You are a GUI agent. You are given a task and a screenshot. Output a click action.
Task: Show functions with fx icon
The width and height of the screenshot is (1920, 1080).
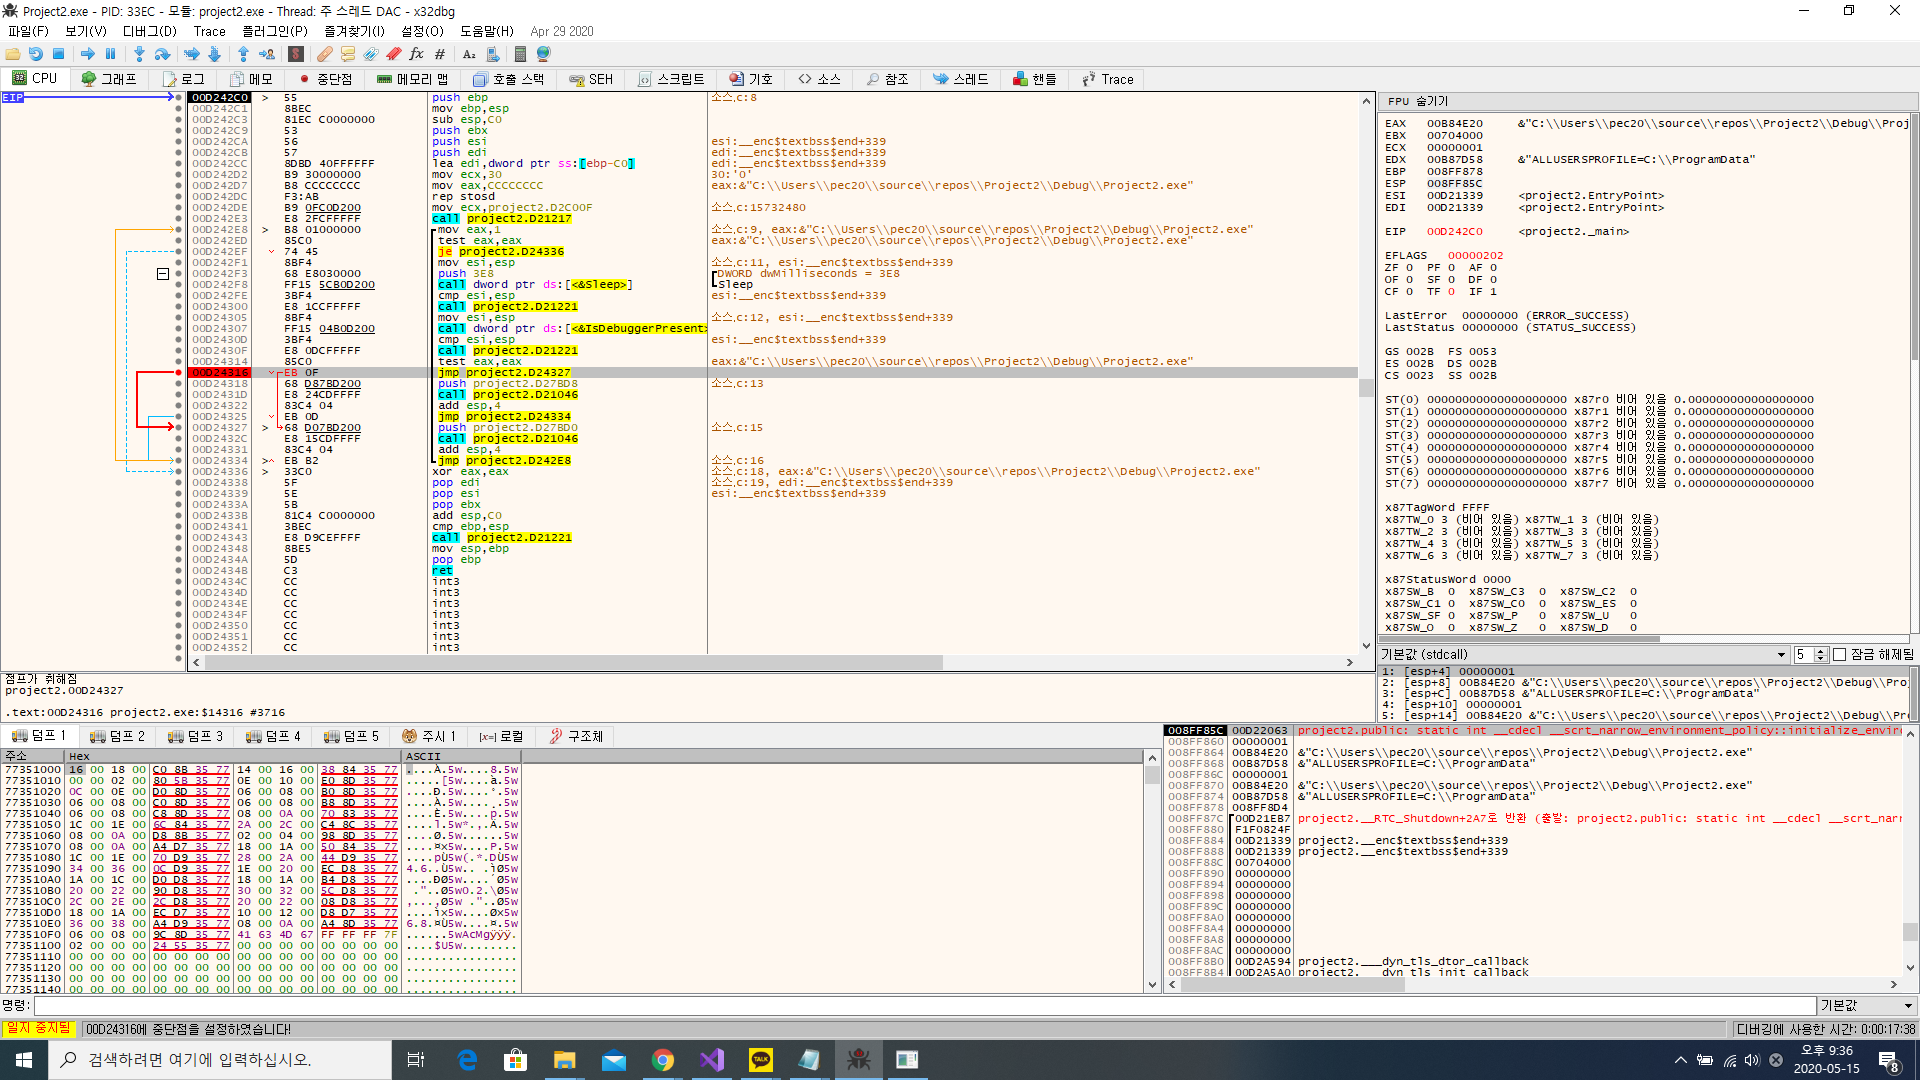[417, 54]
